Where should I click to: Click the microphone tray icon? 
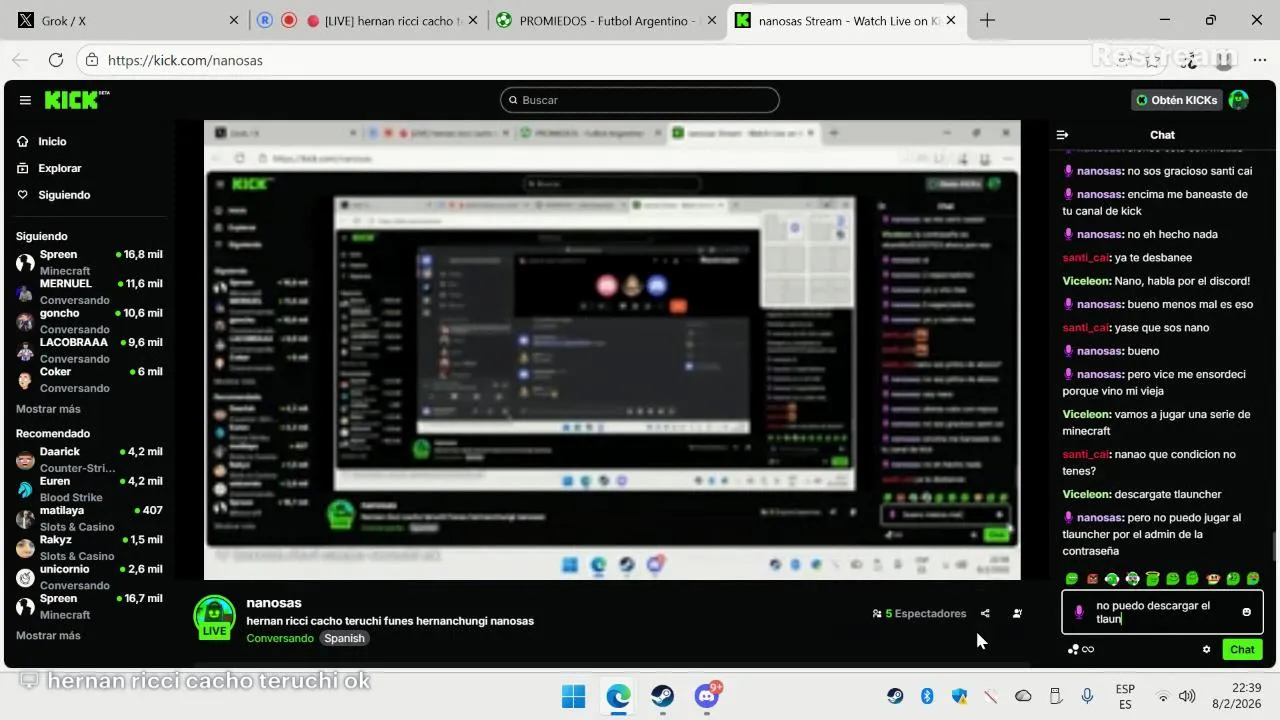(x=1087, y=696)
